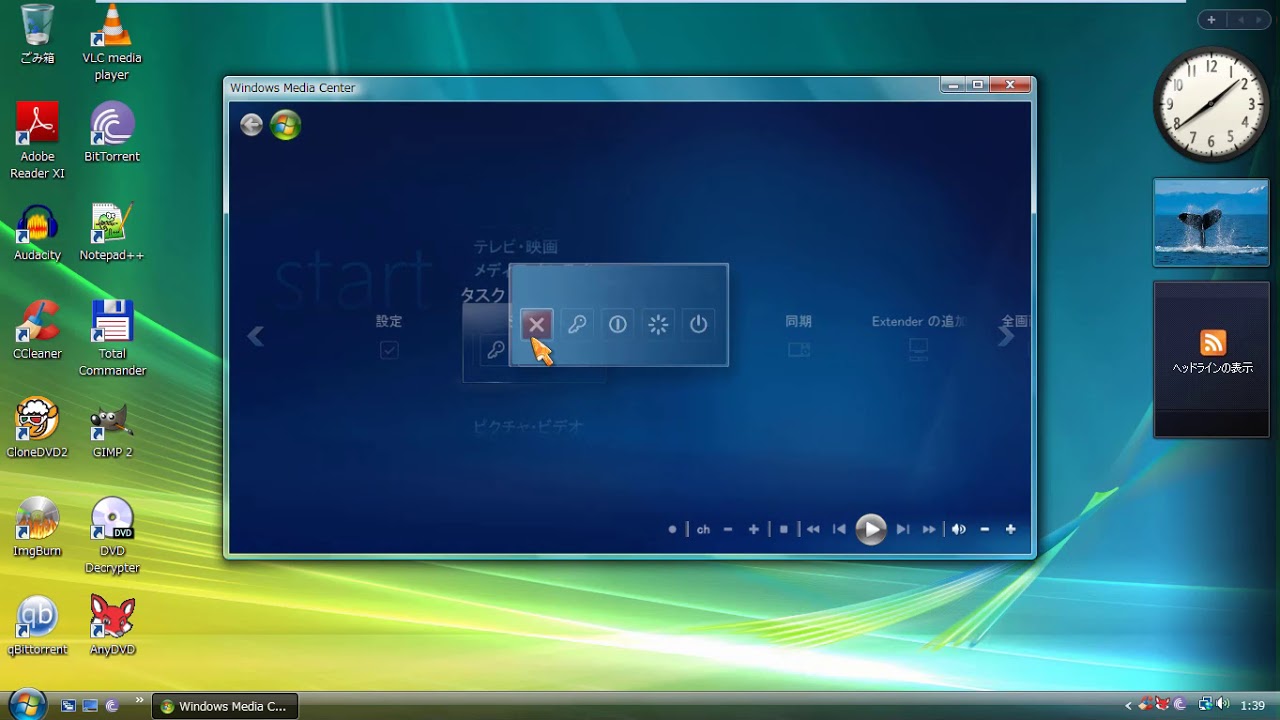
Task: Click the orange RSS feed icon
Action: coord(1212,342)
